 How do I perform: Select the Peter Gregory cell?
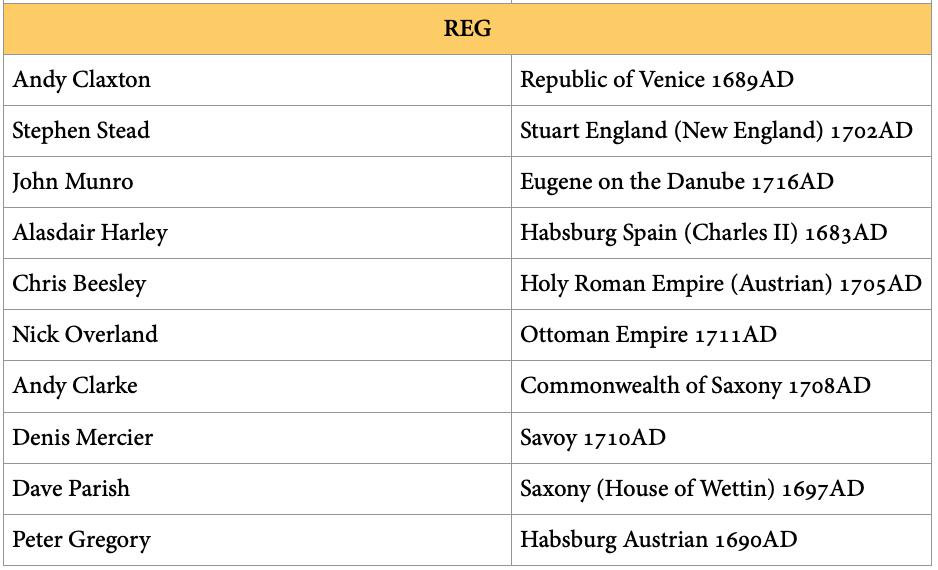81,540
